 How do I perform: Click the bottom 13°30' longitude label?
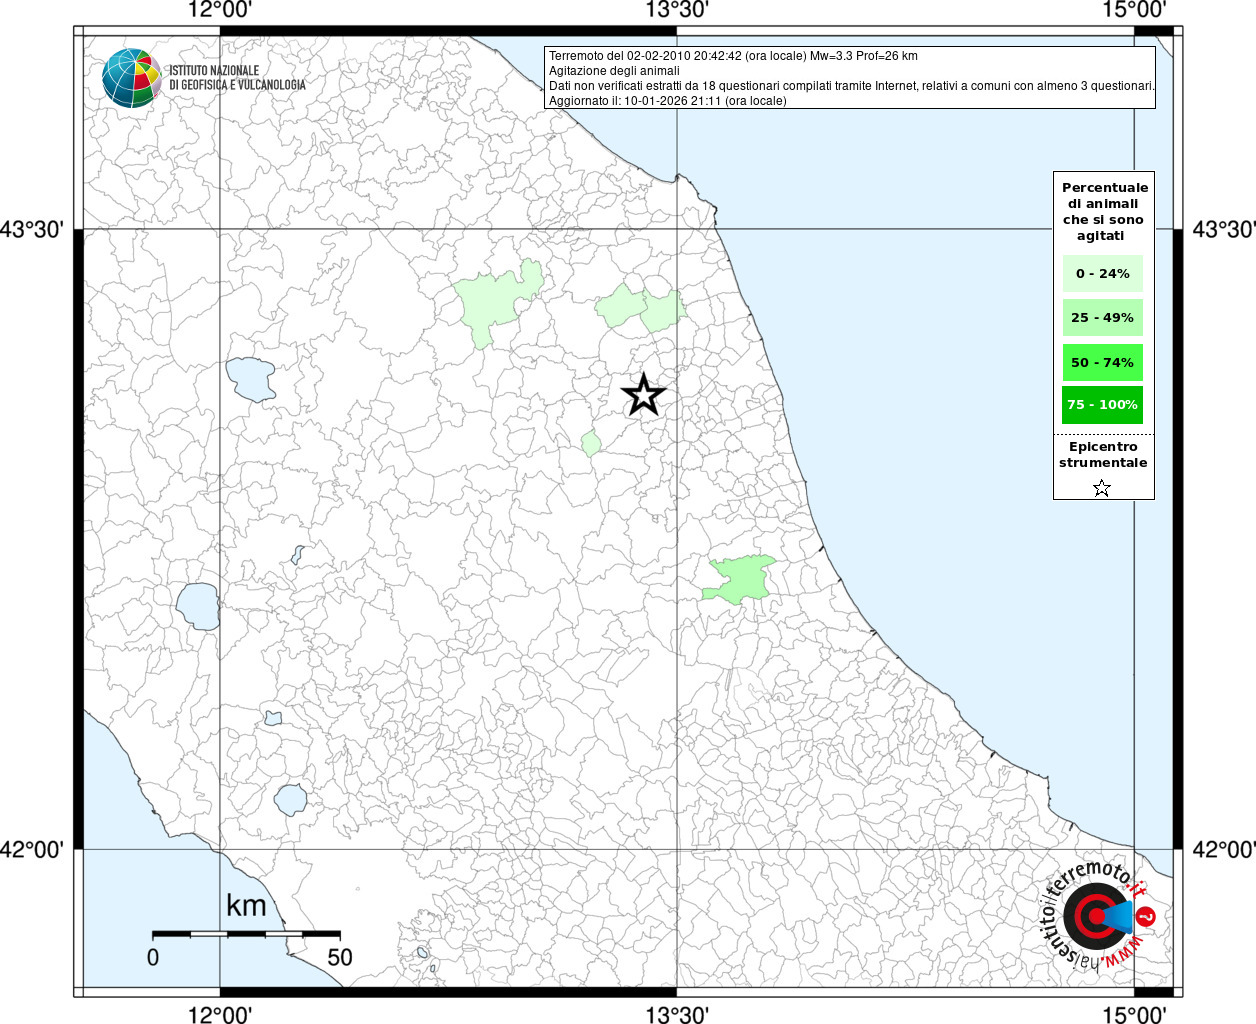(x=677, y=1014)
